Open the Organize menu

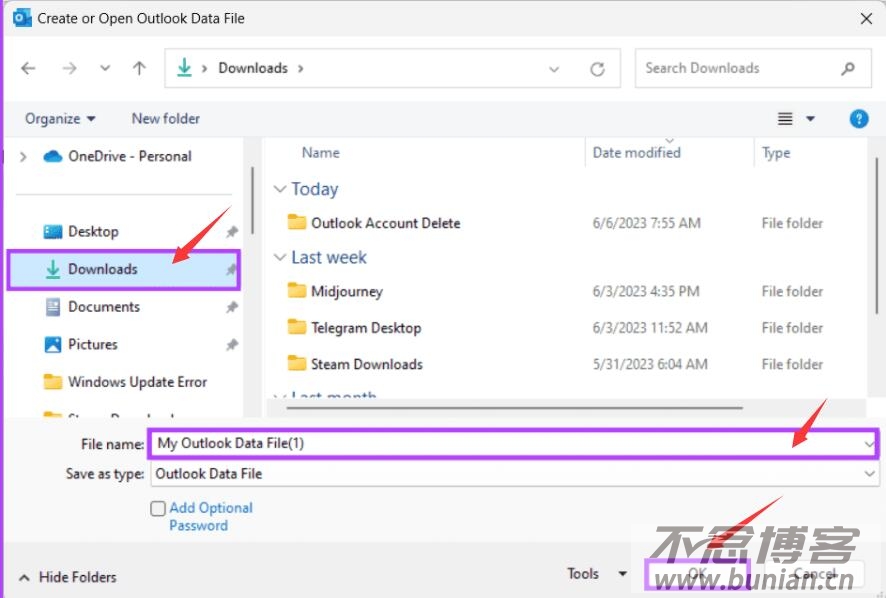(x=60, y=118)
